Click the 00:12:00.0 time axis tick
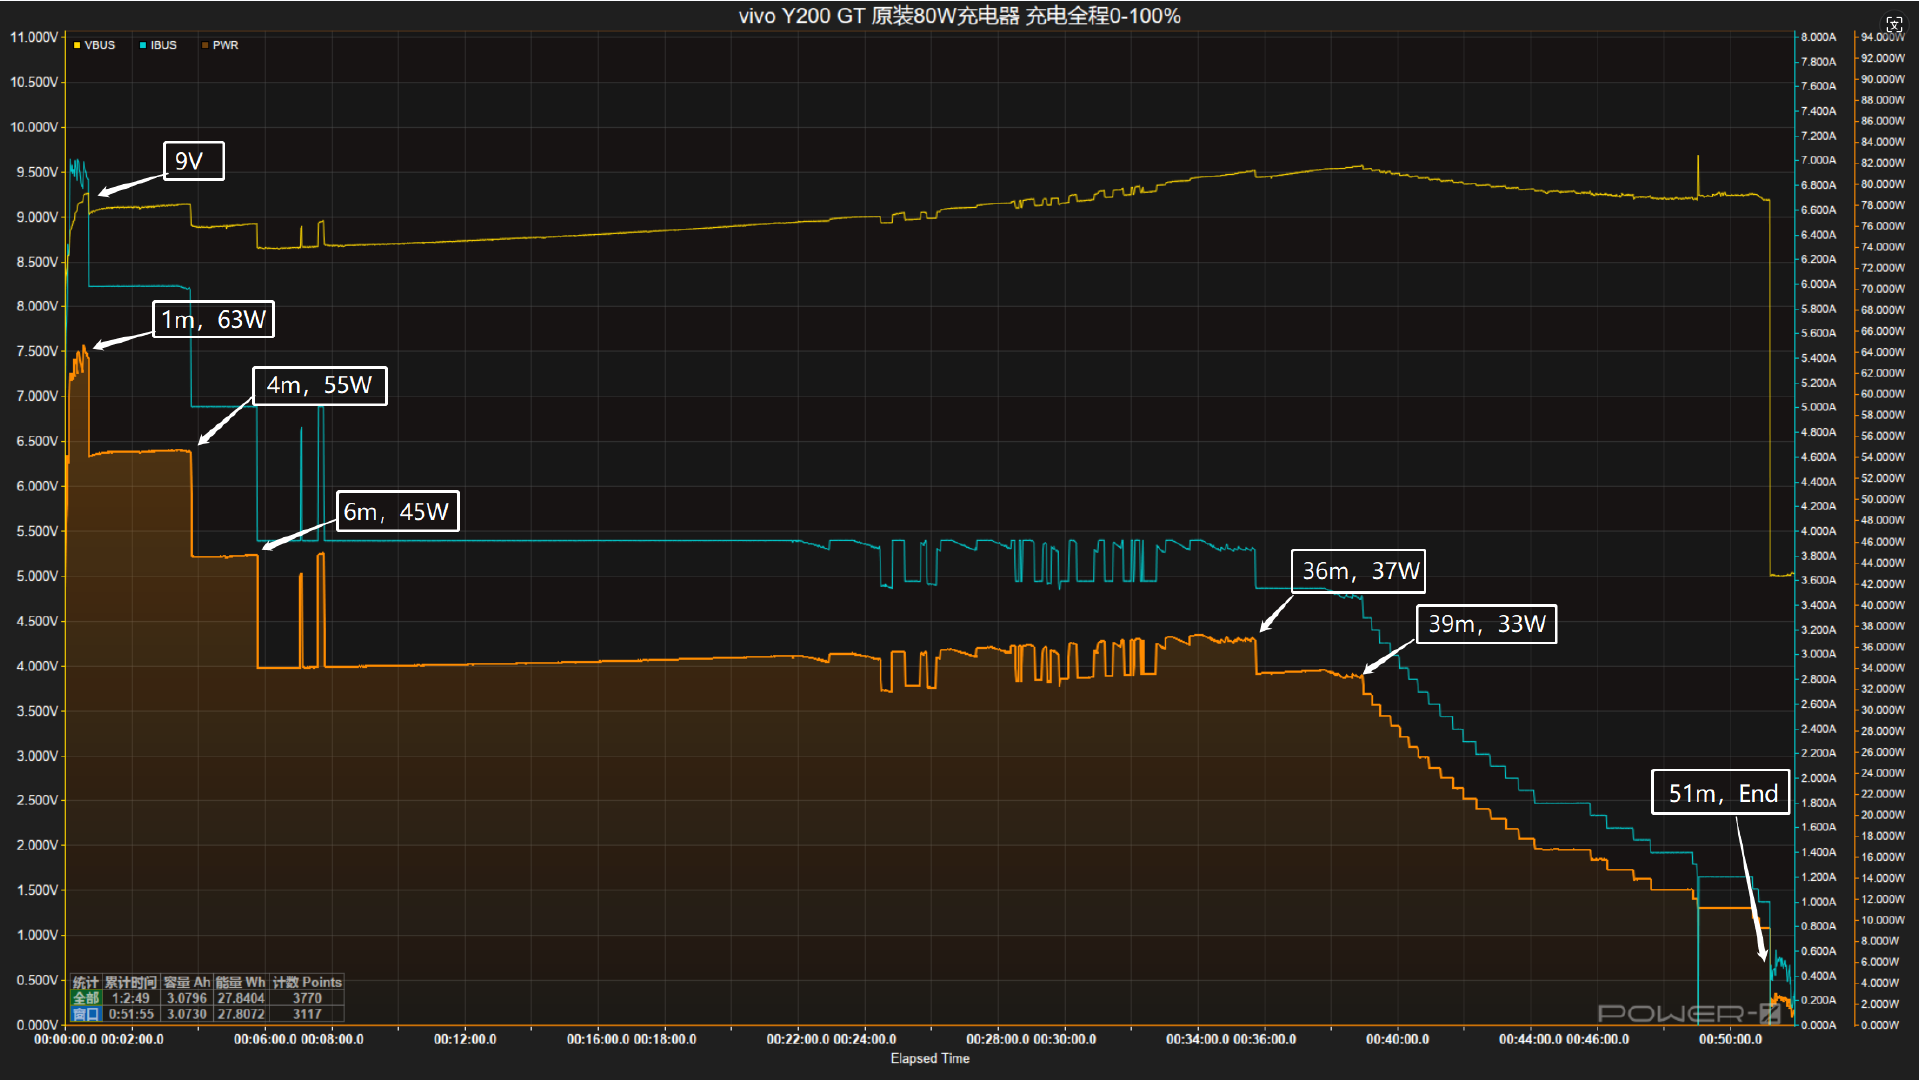The image size is (1920, 1080). coord(465,1039)
